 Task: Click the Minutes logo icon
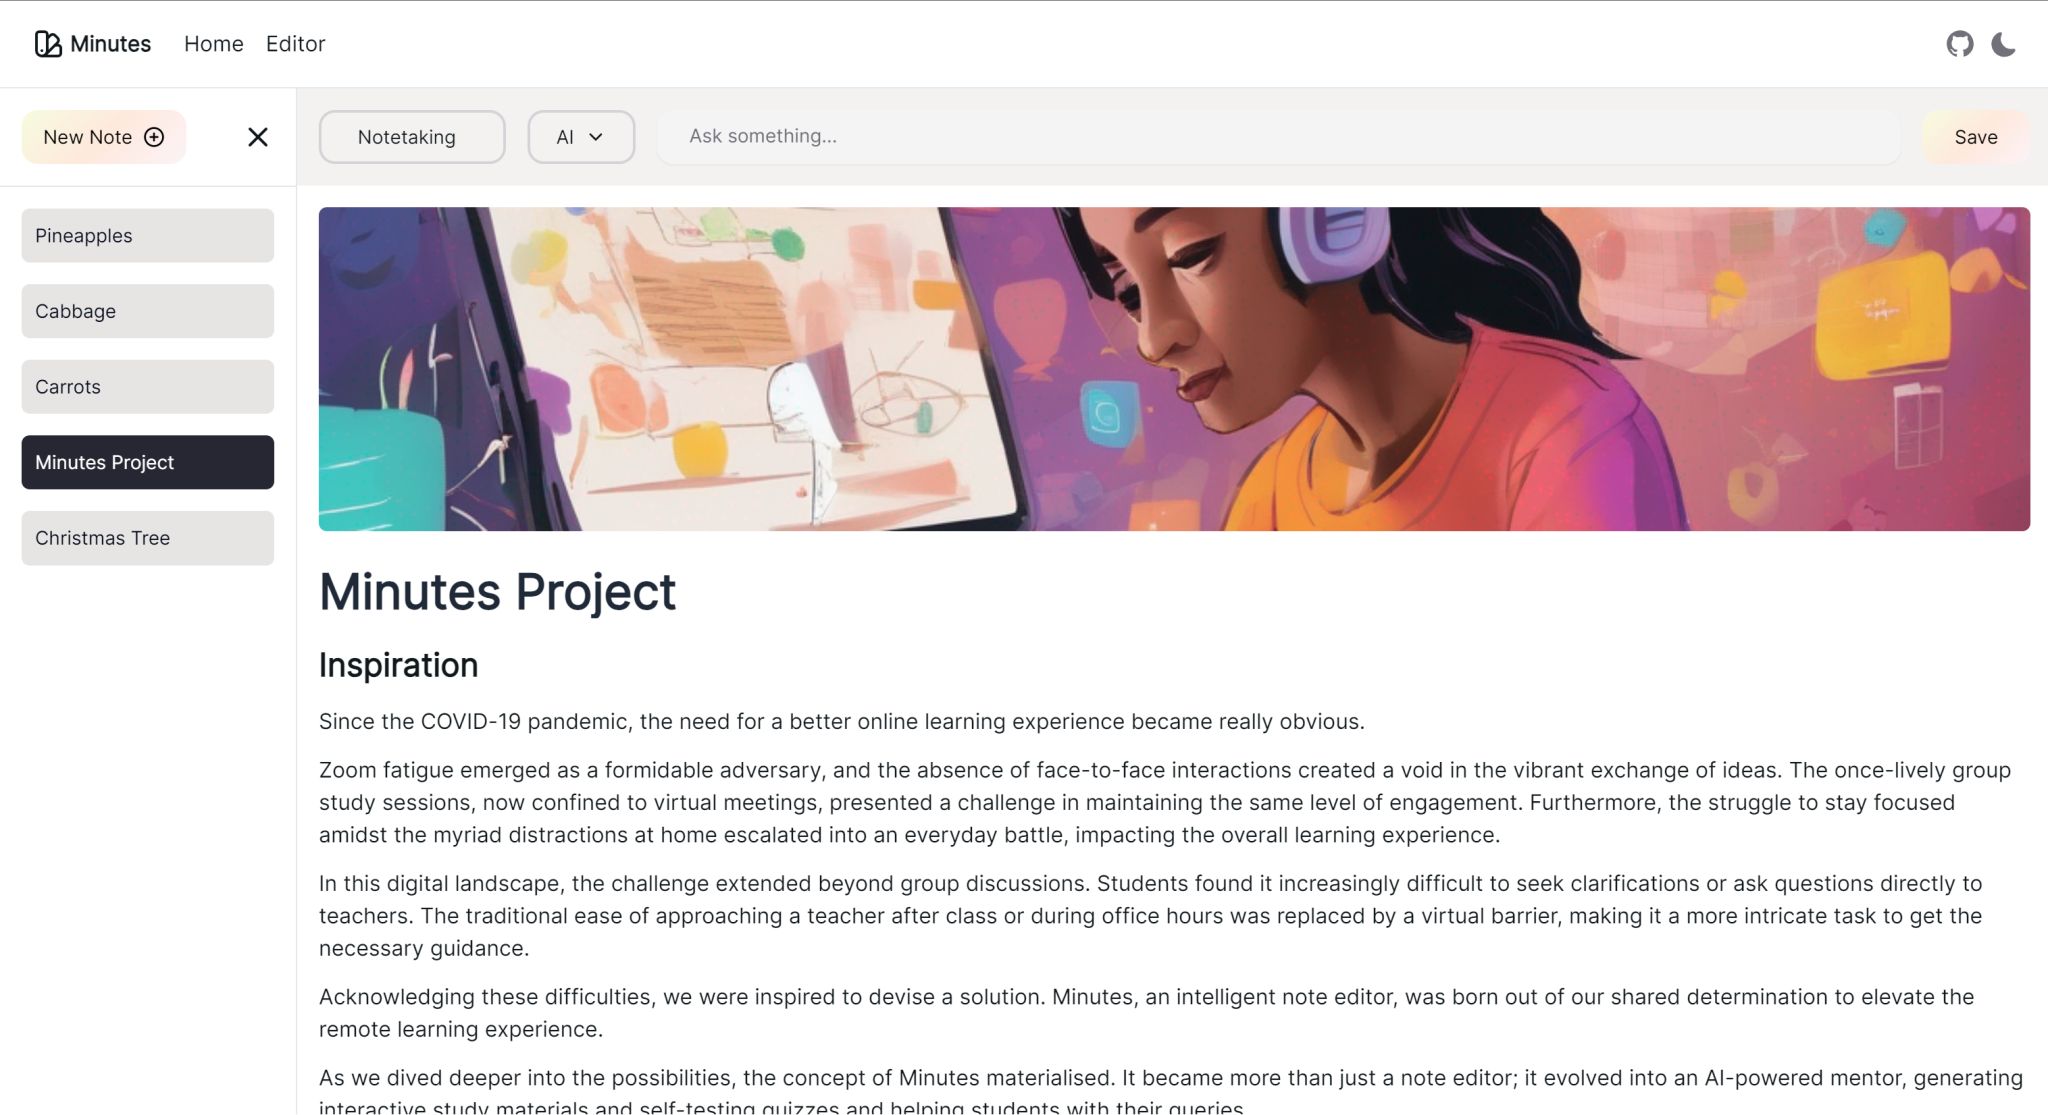pyautogui.click(x=48, y=44)
